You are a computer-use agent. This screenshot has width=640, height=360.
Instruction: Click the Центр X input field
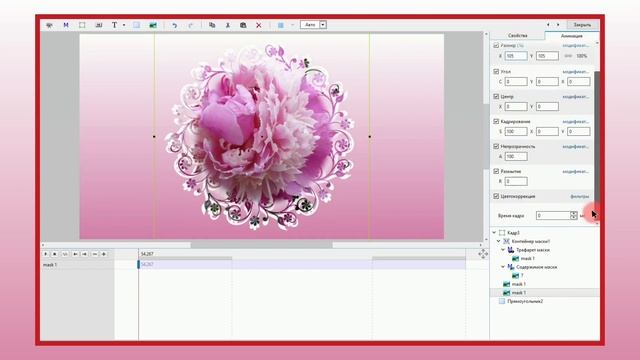point(516,107)
